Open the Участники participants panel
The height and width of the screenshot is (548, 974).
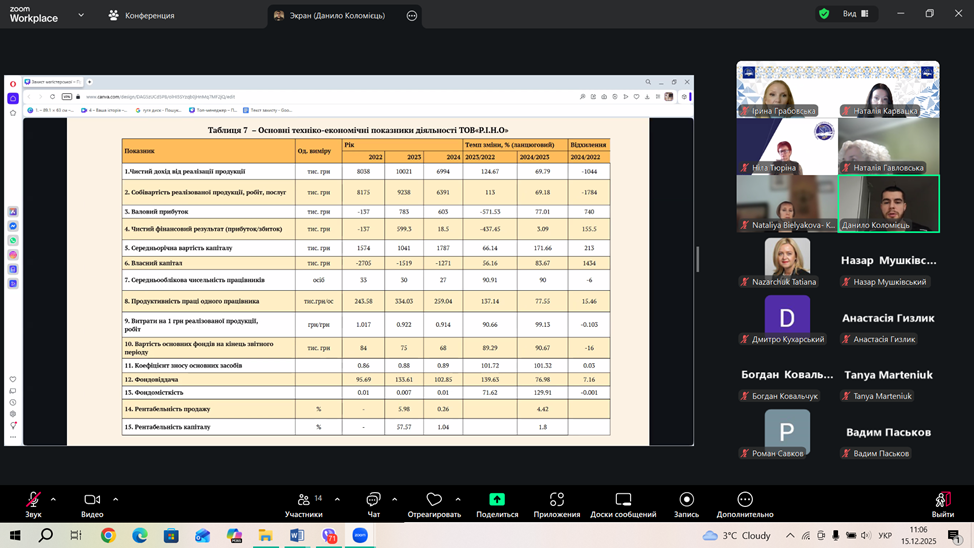304,500
